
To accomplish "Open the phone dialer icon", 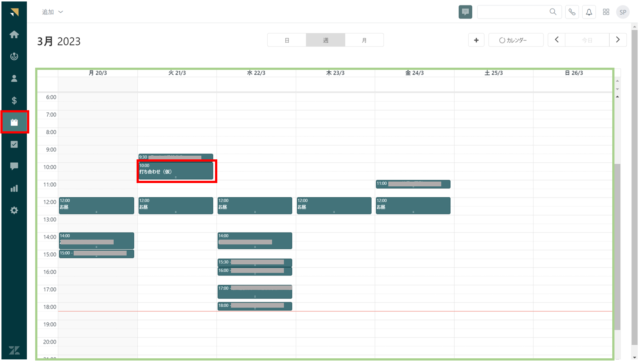I will coord(572,12).
